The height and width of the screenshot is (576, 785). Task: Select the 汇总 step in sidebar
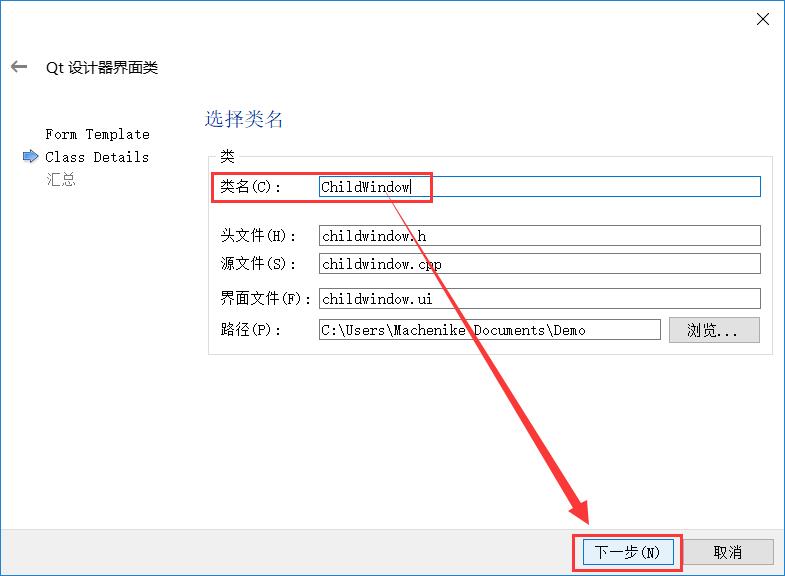(x=60, y=180)
